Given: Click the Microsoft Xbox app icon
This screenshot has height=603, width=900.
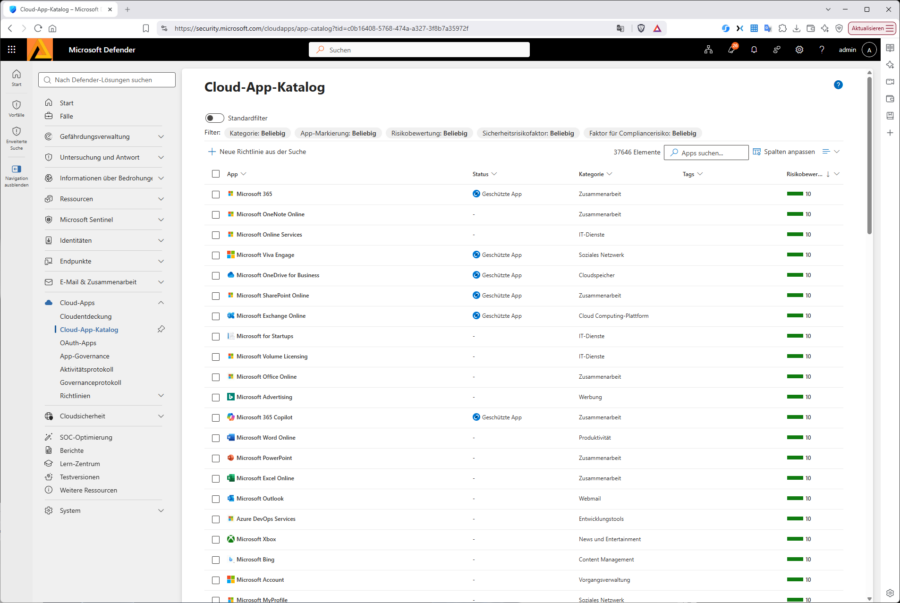Looking at the screenshot, I should (x=231, y=539).
